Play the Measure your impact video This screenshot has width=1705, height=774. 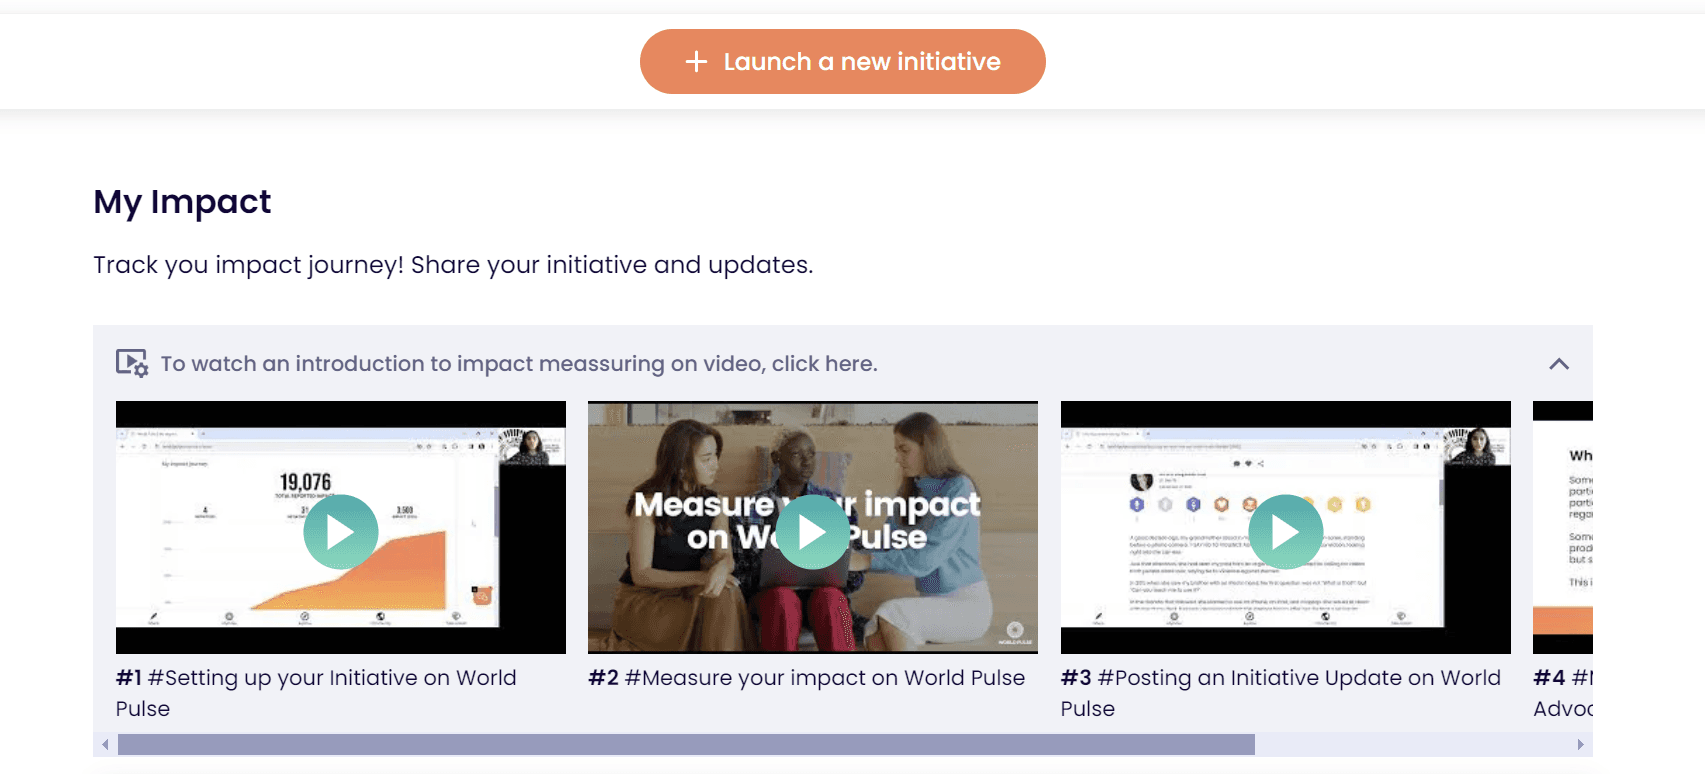click(x=813, y=532)
